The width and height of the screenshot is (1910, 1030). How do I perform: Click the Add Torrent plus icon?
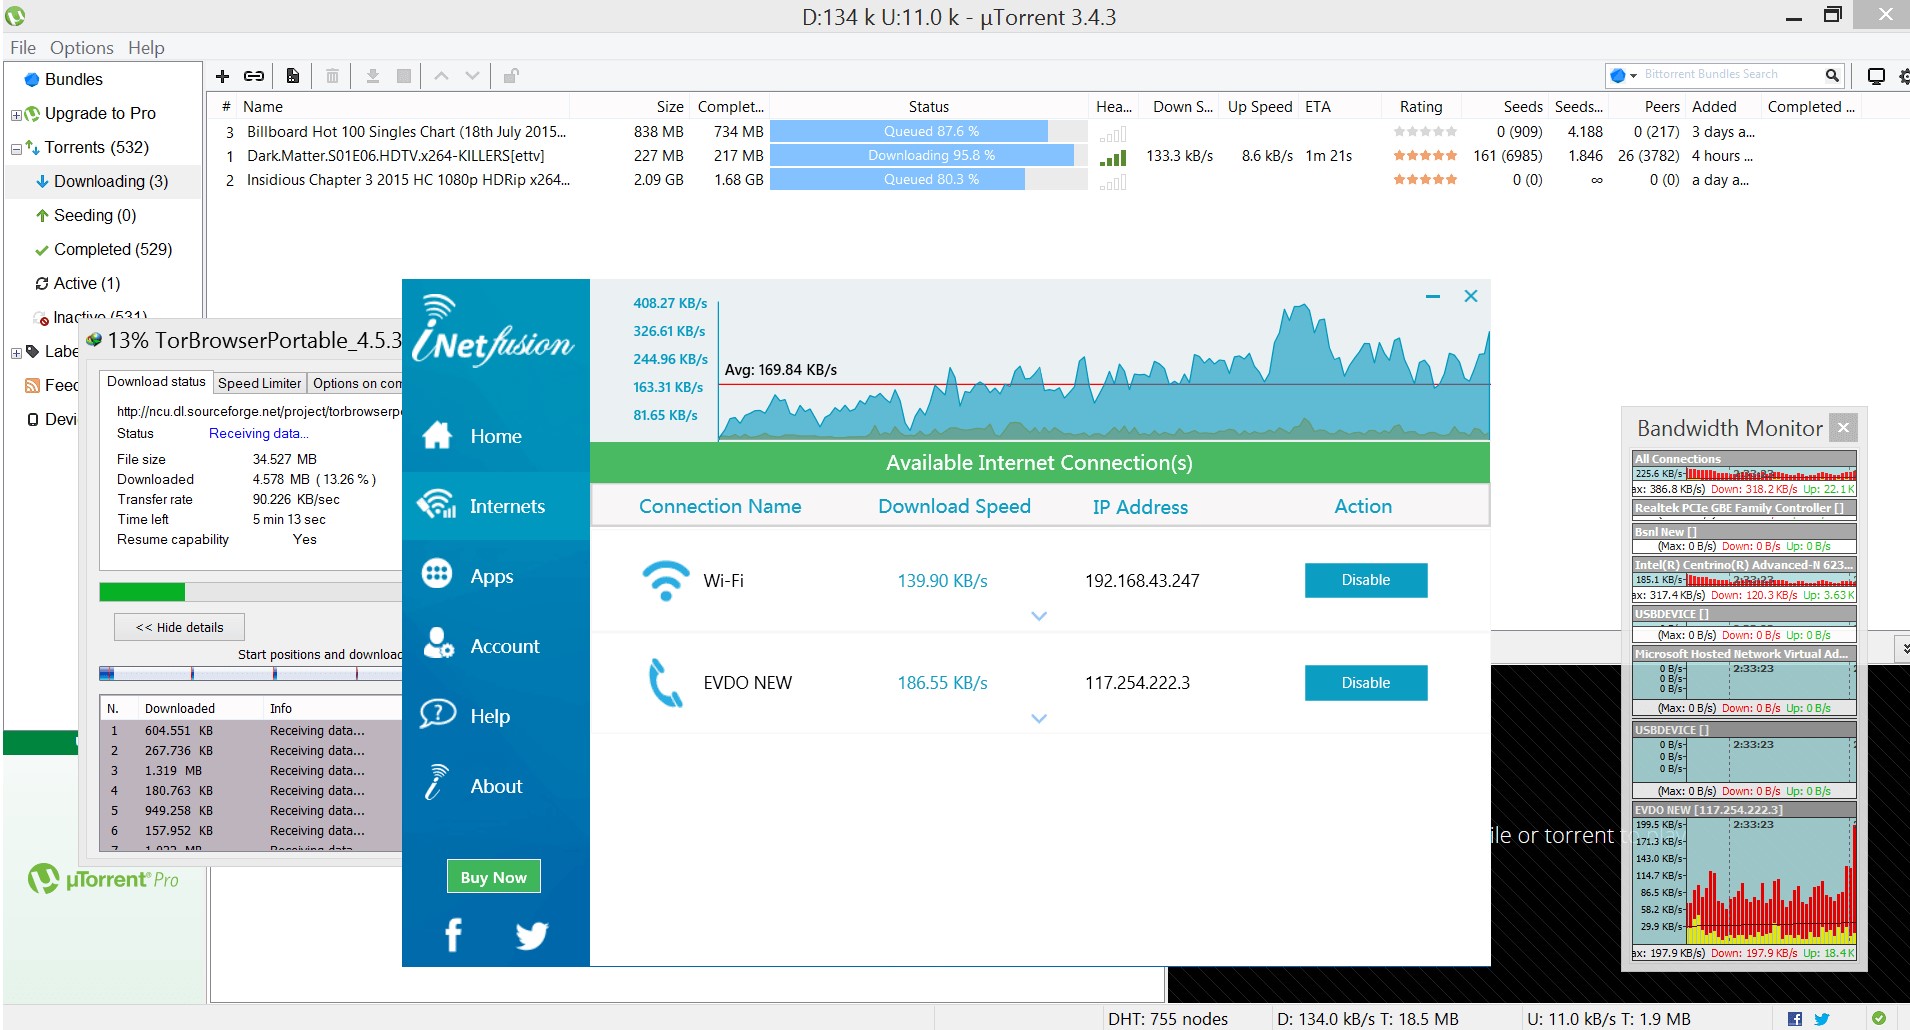tap(222, 75)
